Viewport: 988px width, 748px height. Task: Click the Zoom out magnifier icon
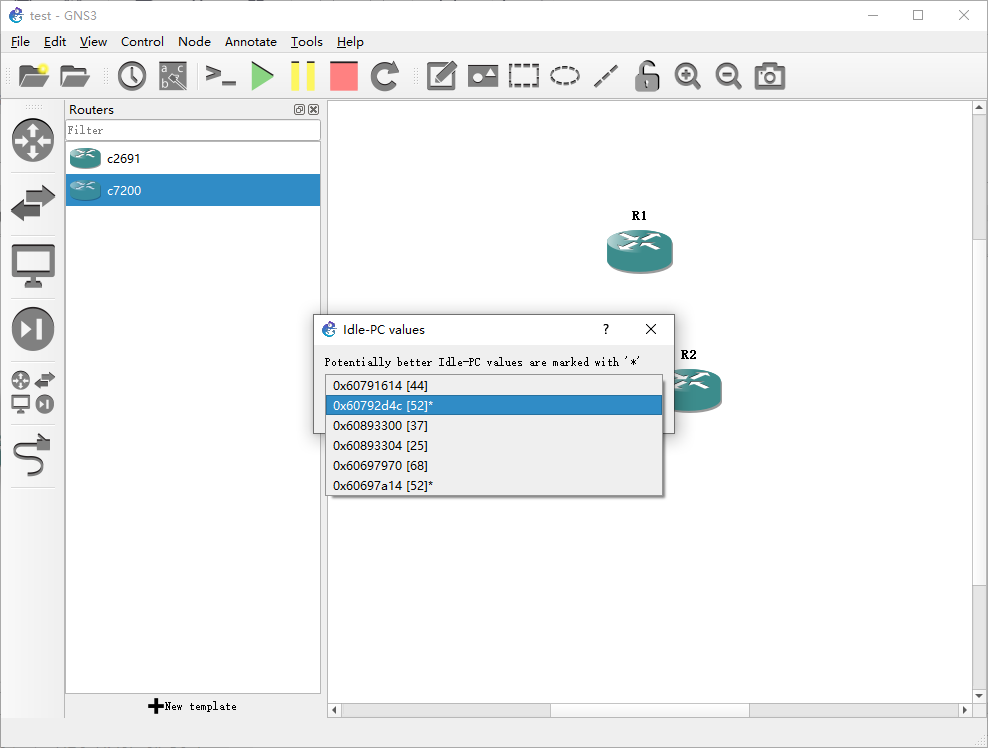(728, 76)
